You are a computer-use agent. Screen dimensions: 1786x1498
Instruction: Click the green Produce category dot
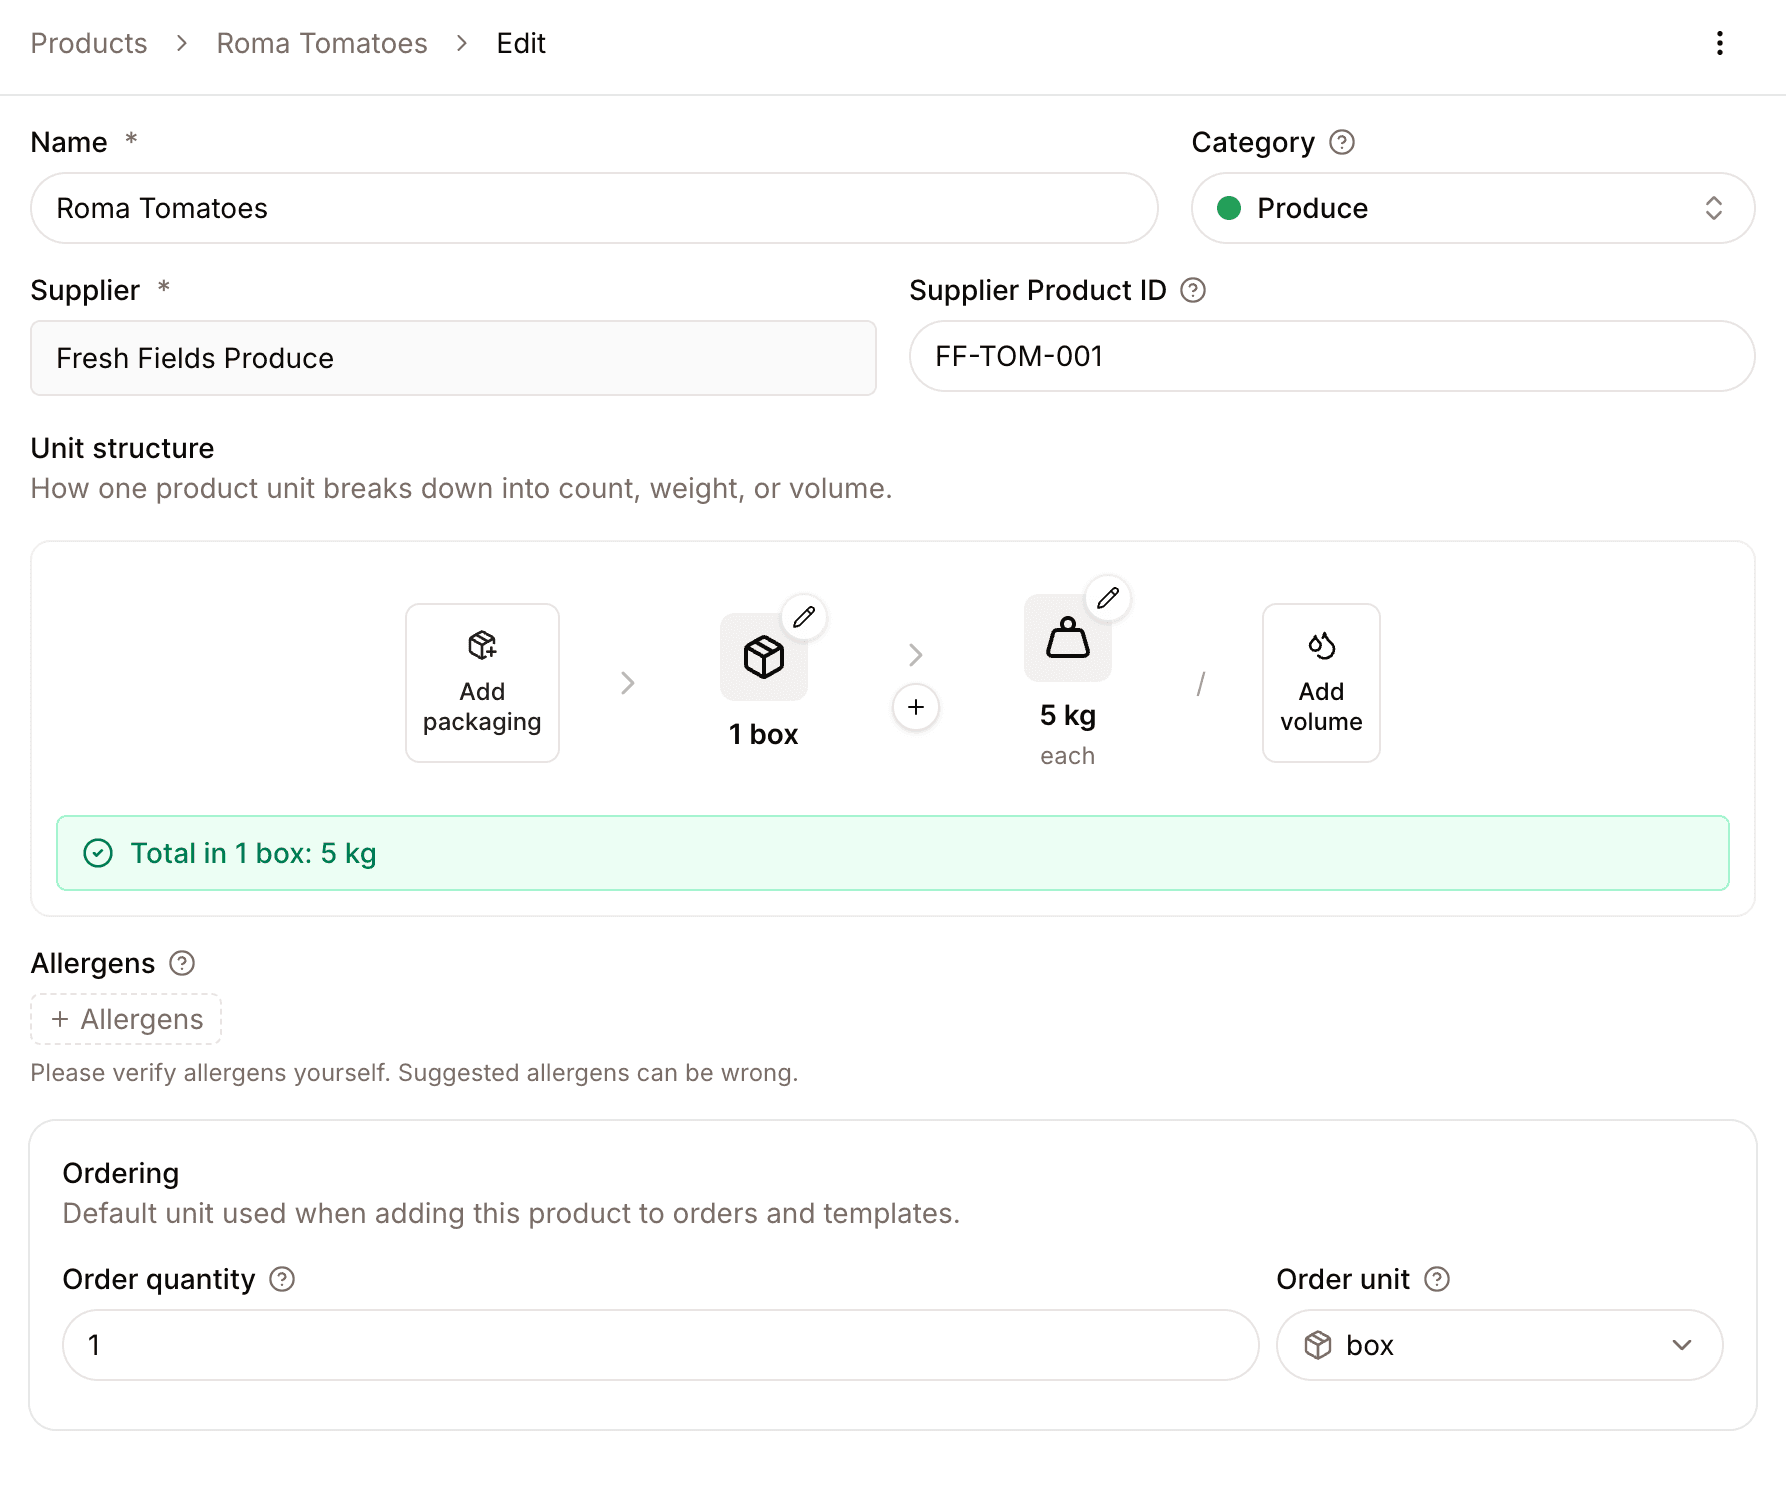tap(1229, 208)
